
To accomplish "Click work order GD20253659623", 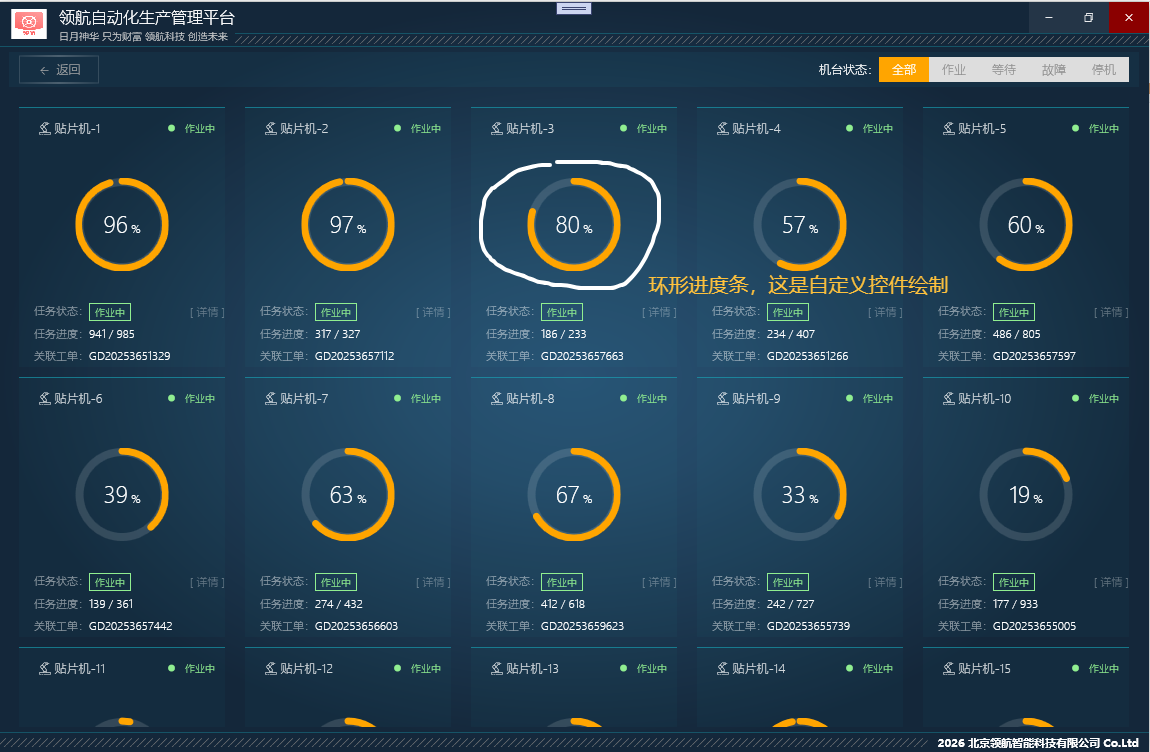I will [582, 627].
